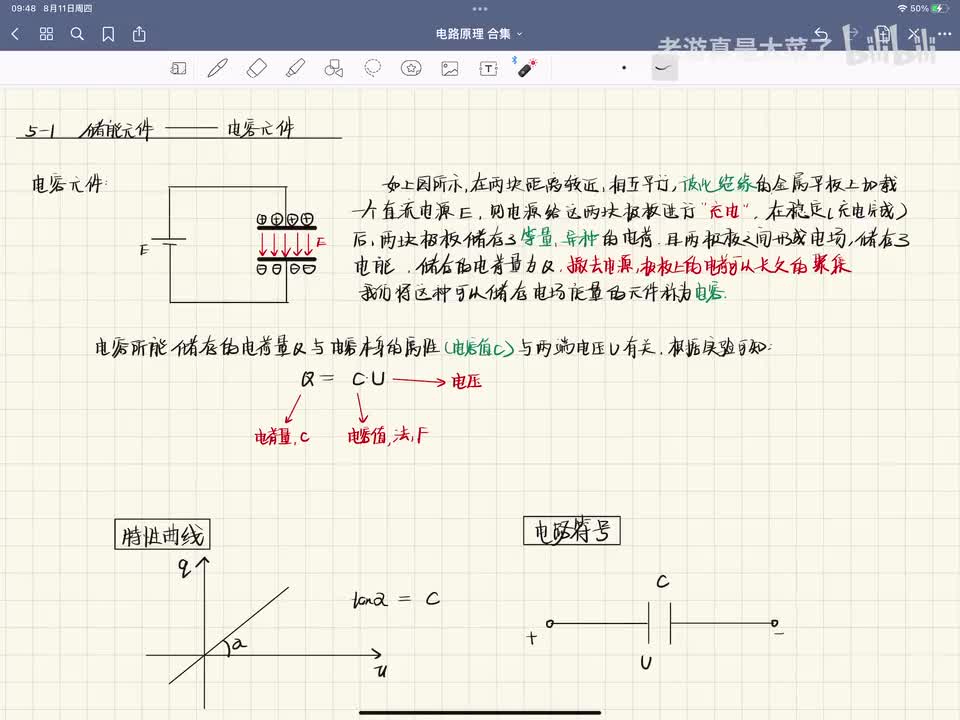Tap the Q = C·U formula

[343, 379]
